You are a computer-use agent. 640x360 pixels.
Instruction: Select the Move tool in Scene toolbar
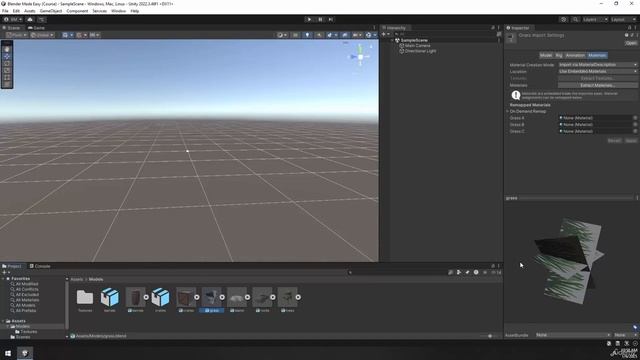[x=7, y=56]
